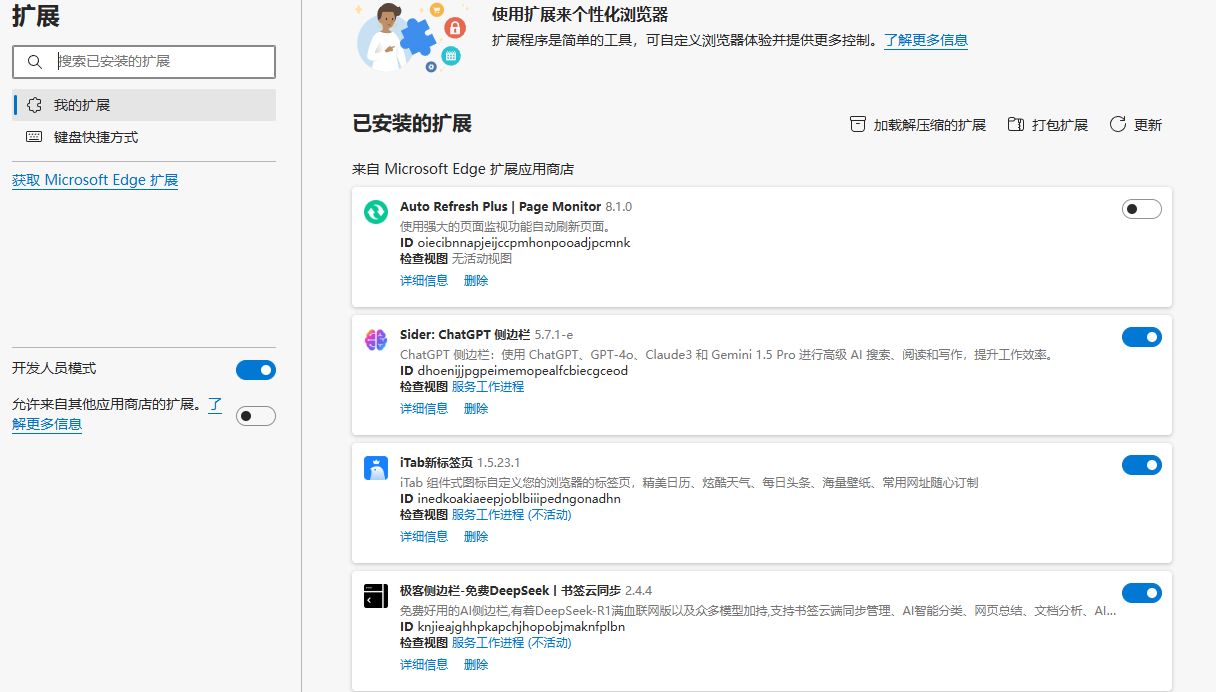The width and height of the screenshot is (1216, 692).
Task: Open 详细信息 for Sider ChatGPT 侧边栏
Action: 424,409
